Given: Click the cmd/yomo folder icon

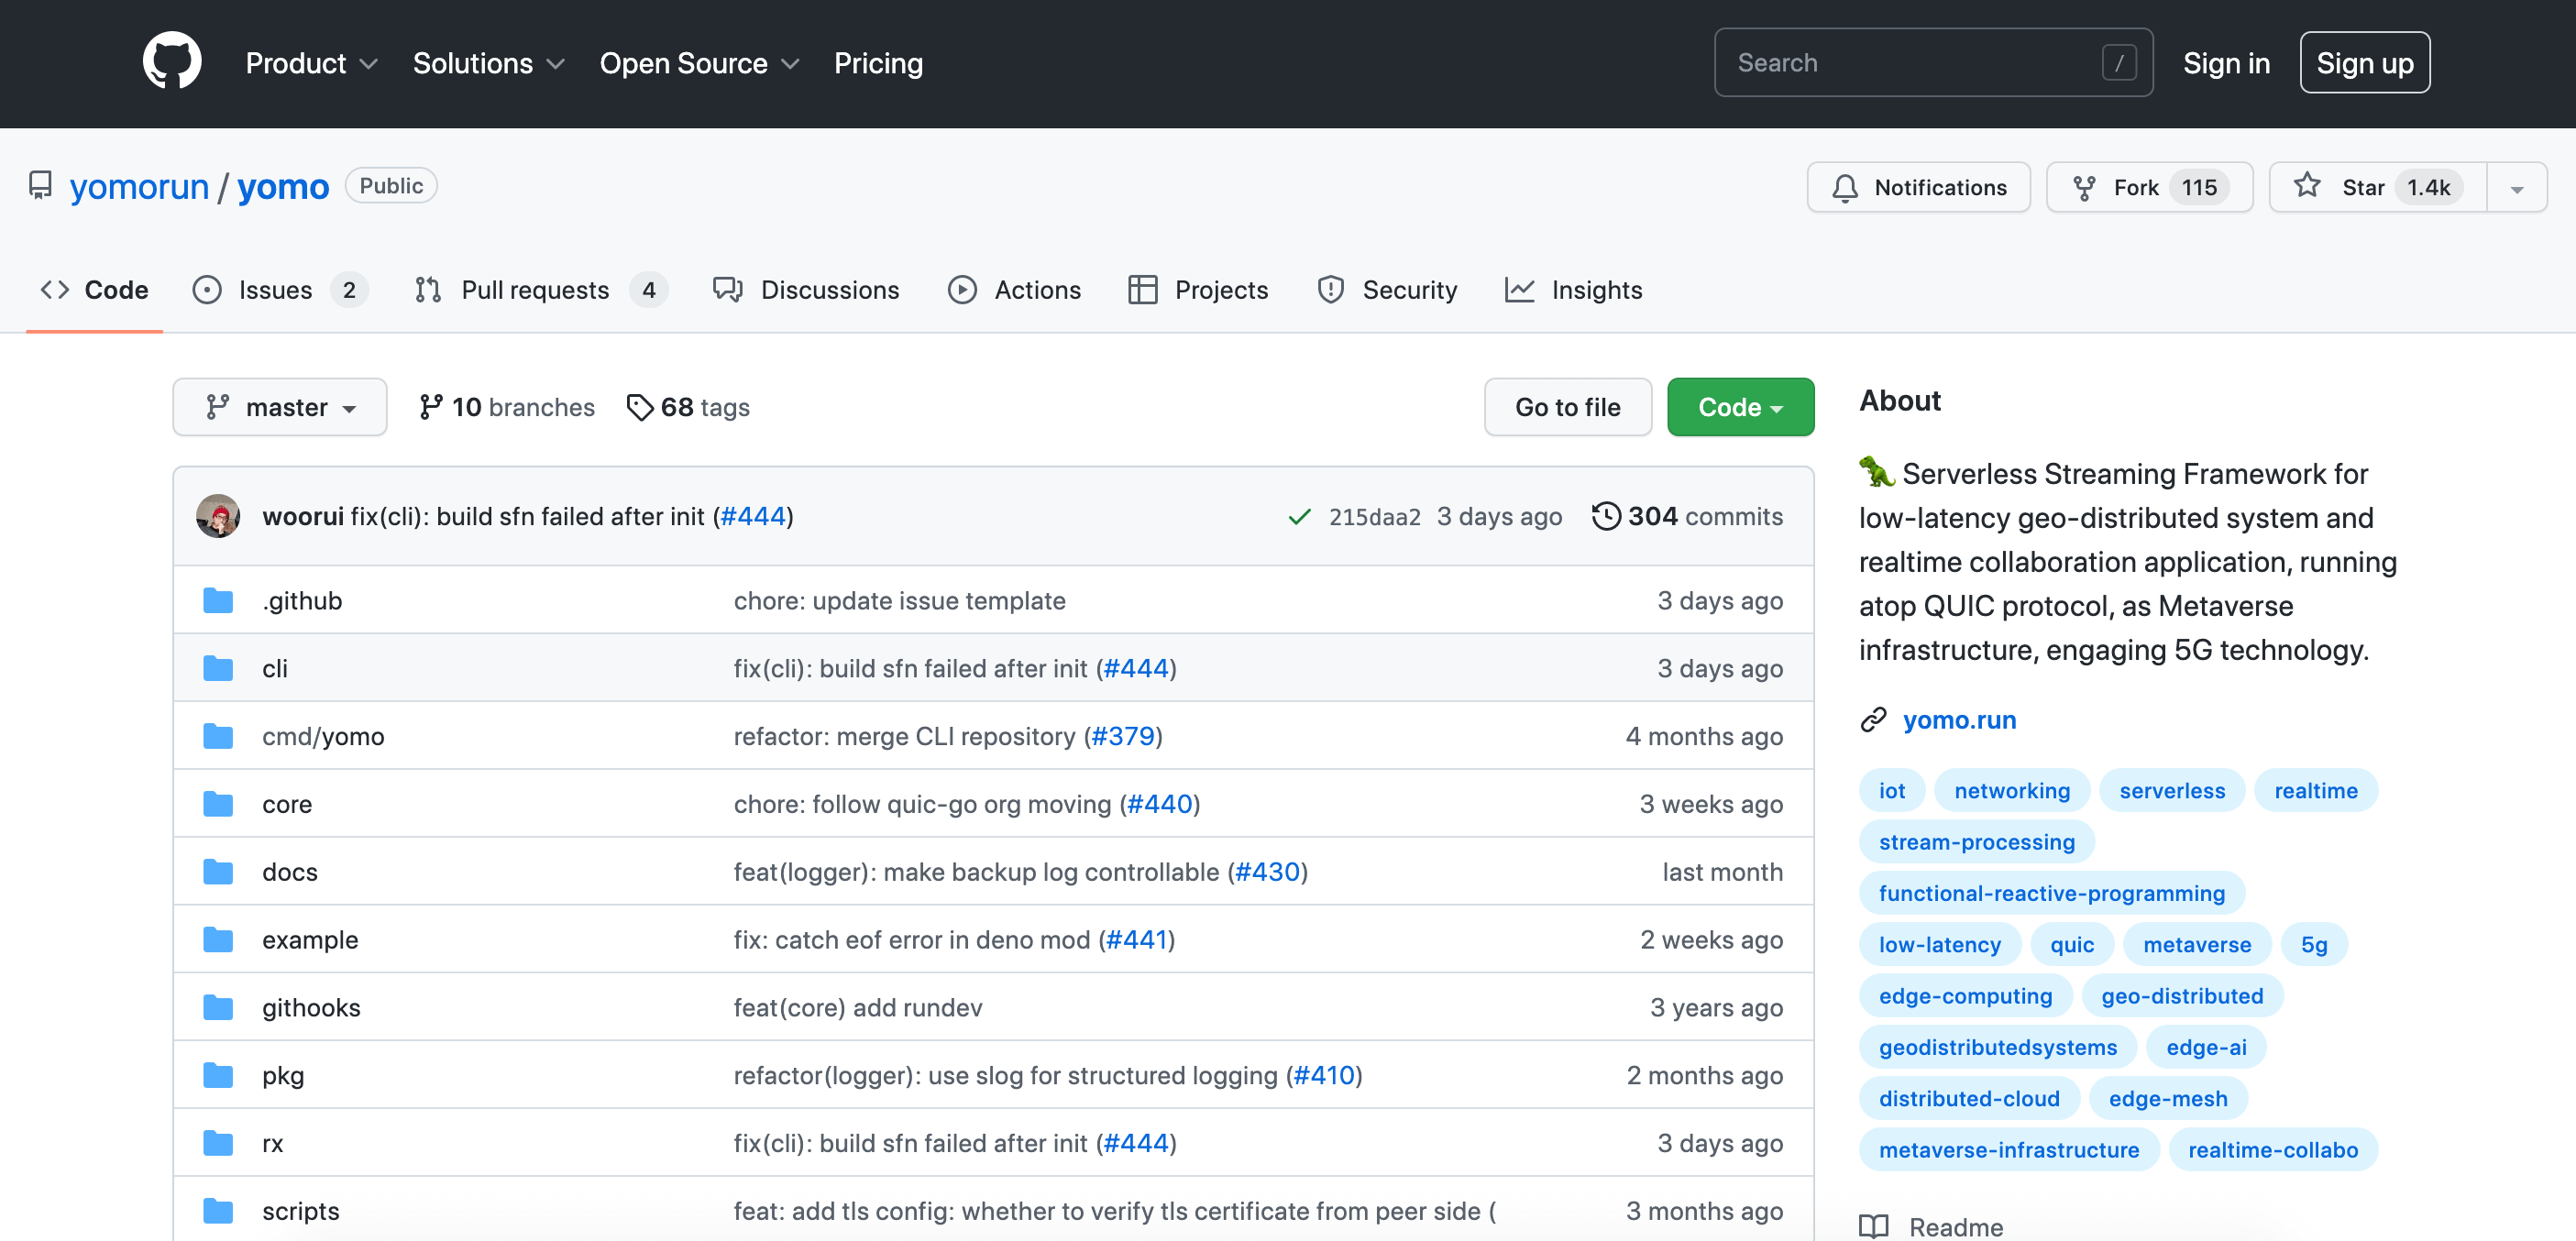Looking at the screenshot, I should point(218,736).
